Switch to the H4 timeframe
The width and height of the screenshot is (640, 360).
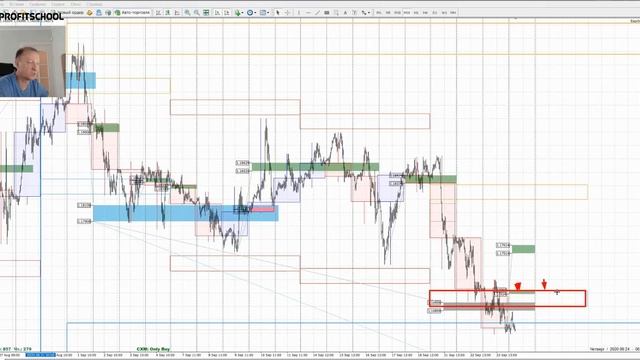coord(425,13)
